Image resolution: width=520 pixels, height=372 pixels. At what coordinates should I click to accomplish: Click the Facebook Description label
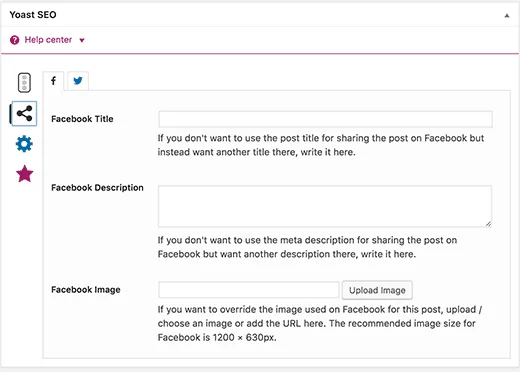tap(97, 188)
